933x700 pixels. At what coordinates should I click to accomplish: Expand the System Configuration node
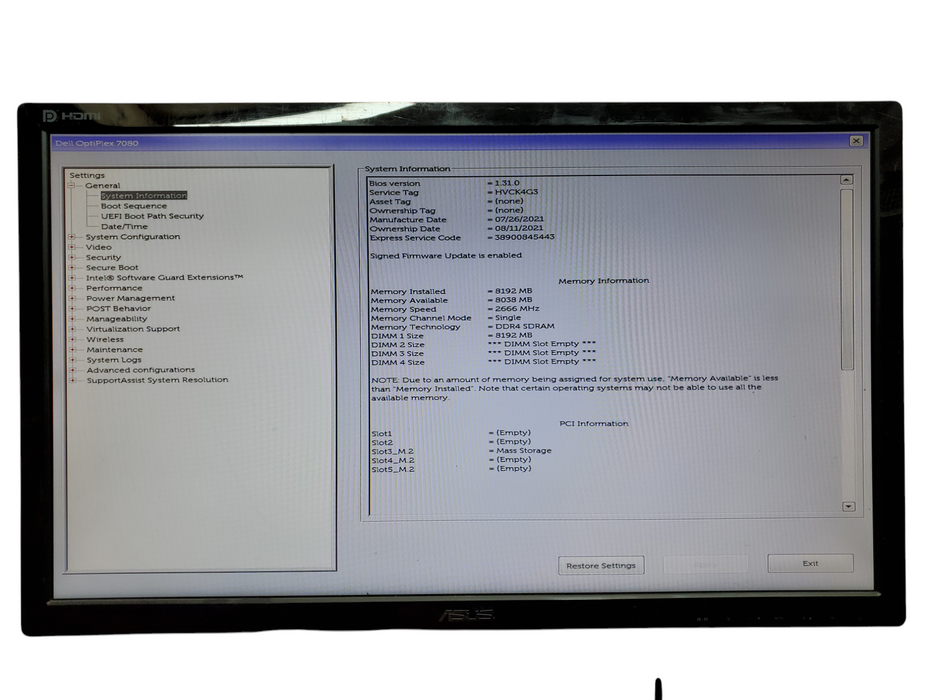coord(72,237)
